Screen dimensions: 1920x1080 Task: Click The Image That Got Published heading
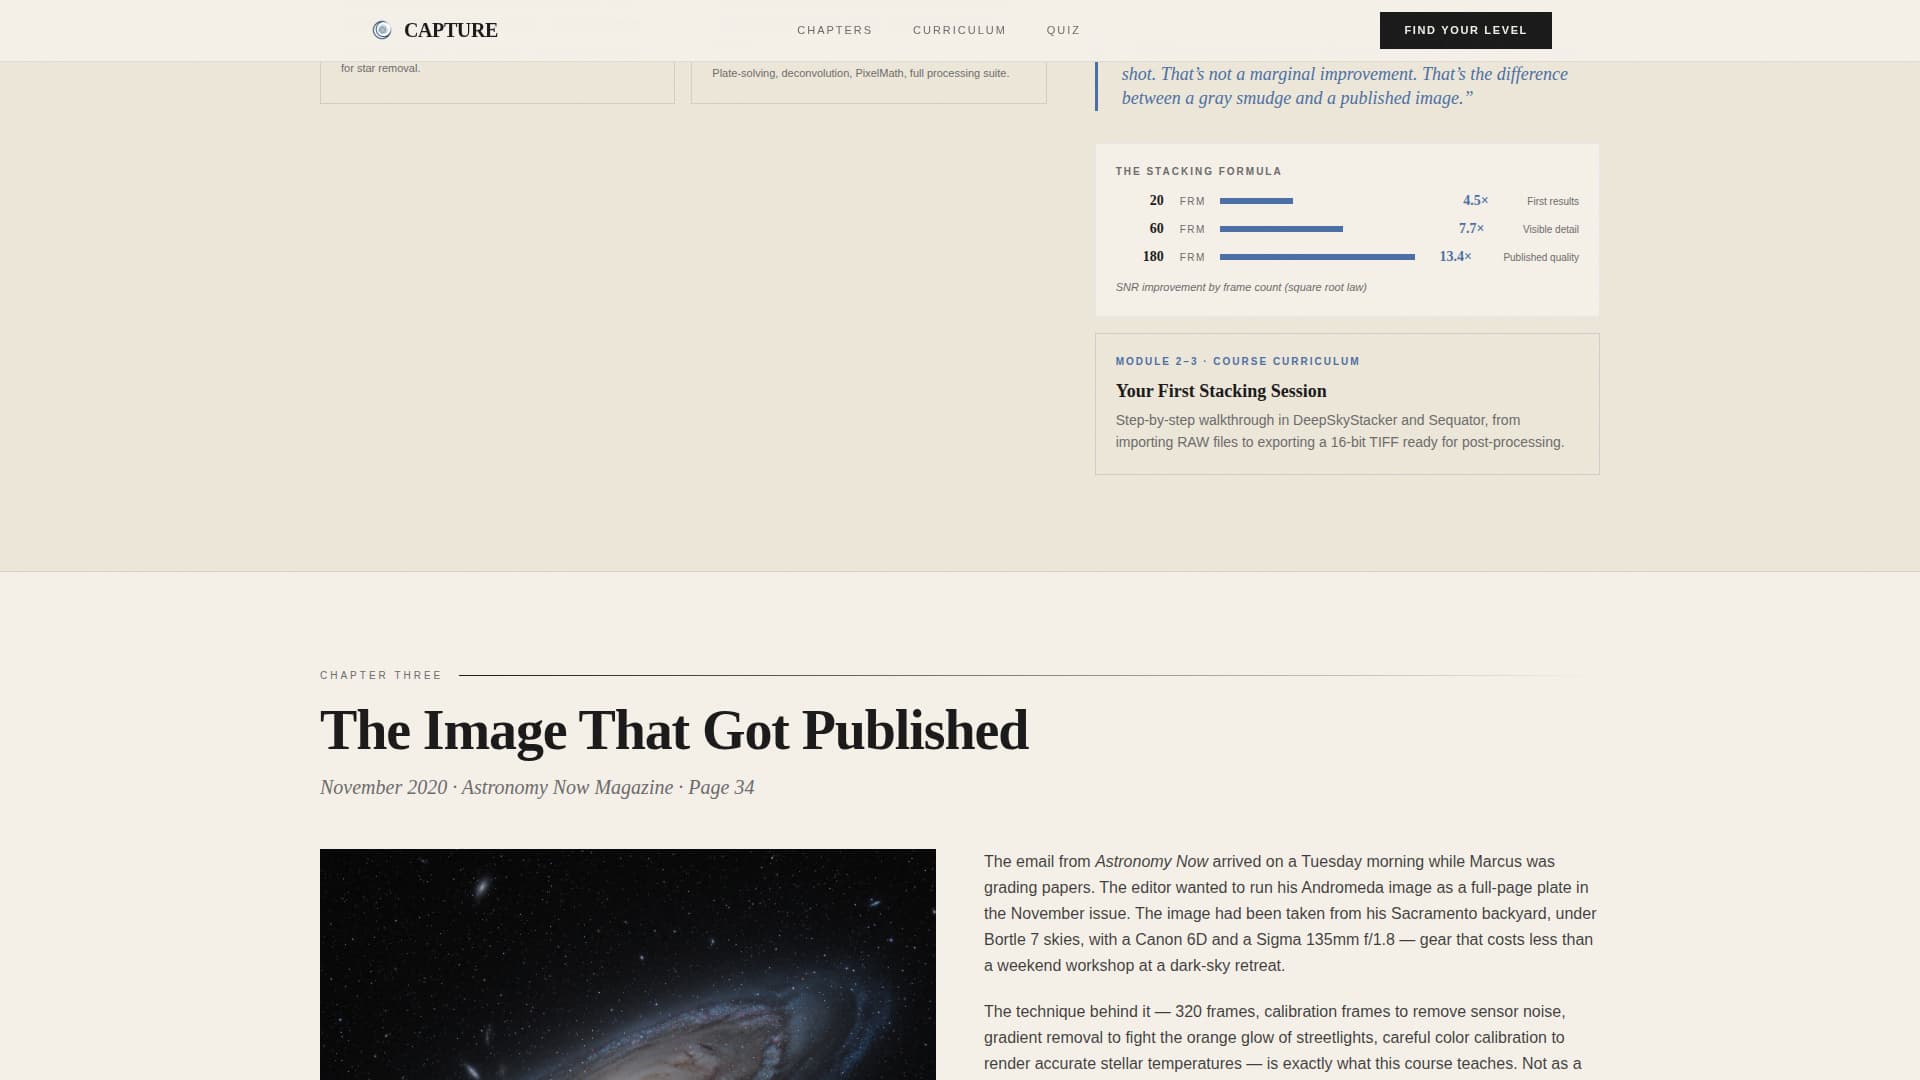674,730
